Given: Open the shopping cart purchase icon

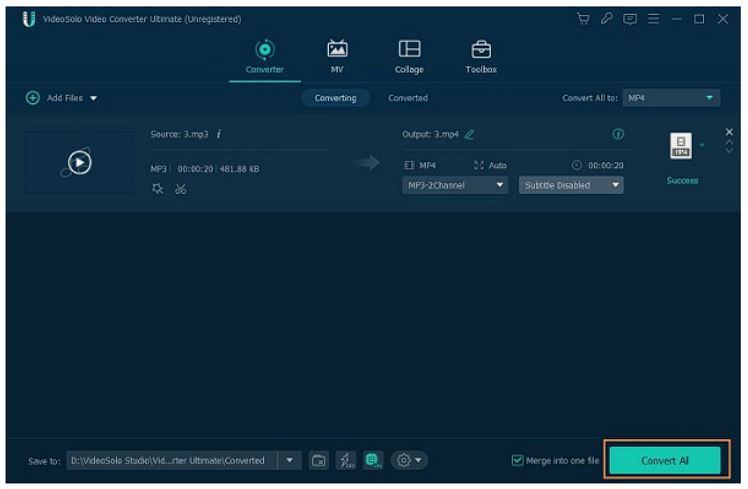Looking at the screenshot, I should click(x=583, y=19).
